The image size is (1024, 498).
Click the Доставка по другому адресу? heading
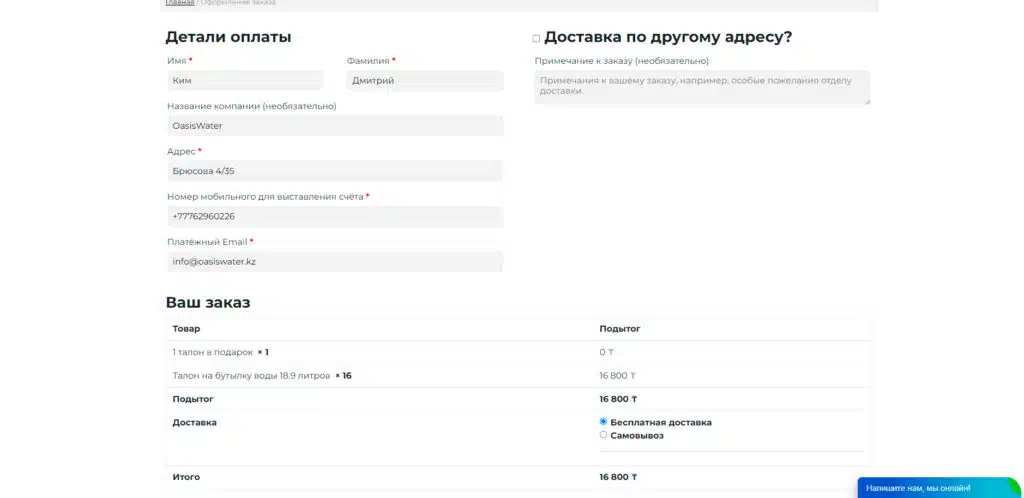pos(668,37)
